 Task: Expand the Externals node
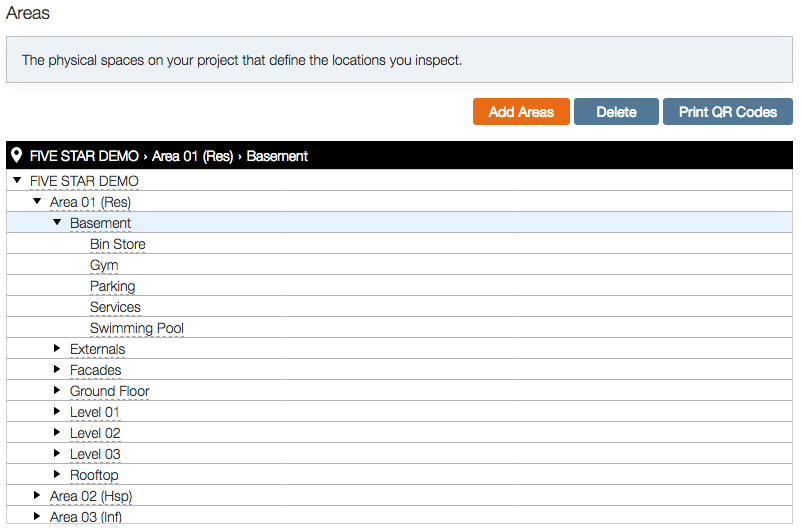point(57,348)
